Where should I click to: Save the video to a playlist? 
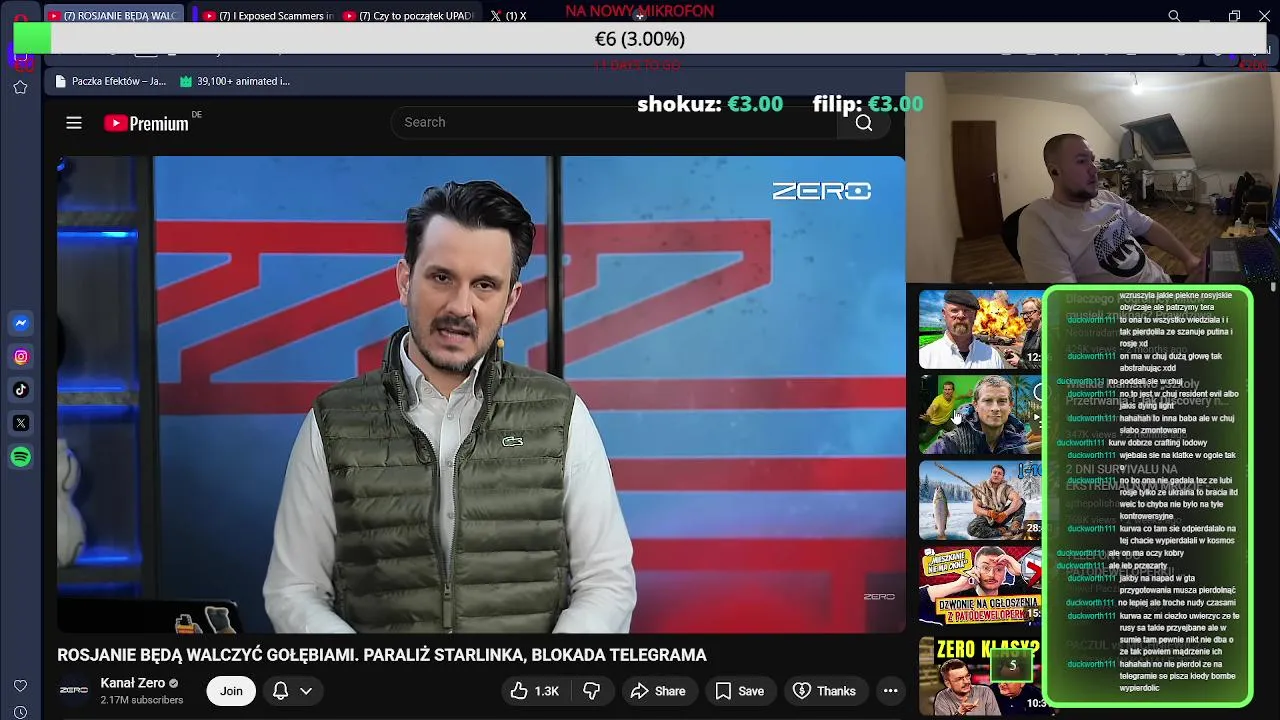point(740,691)
